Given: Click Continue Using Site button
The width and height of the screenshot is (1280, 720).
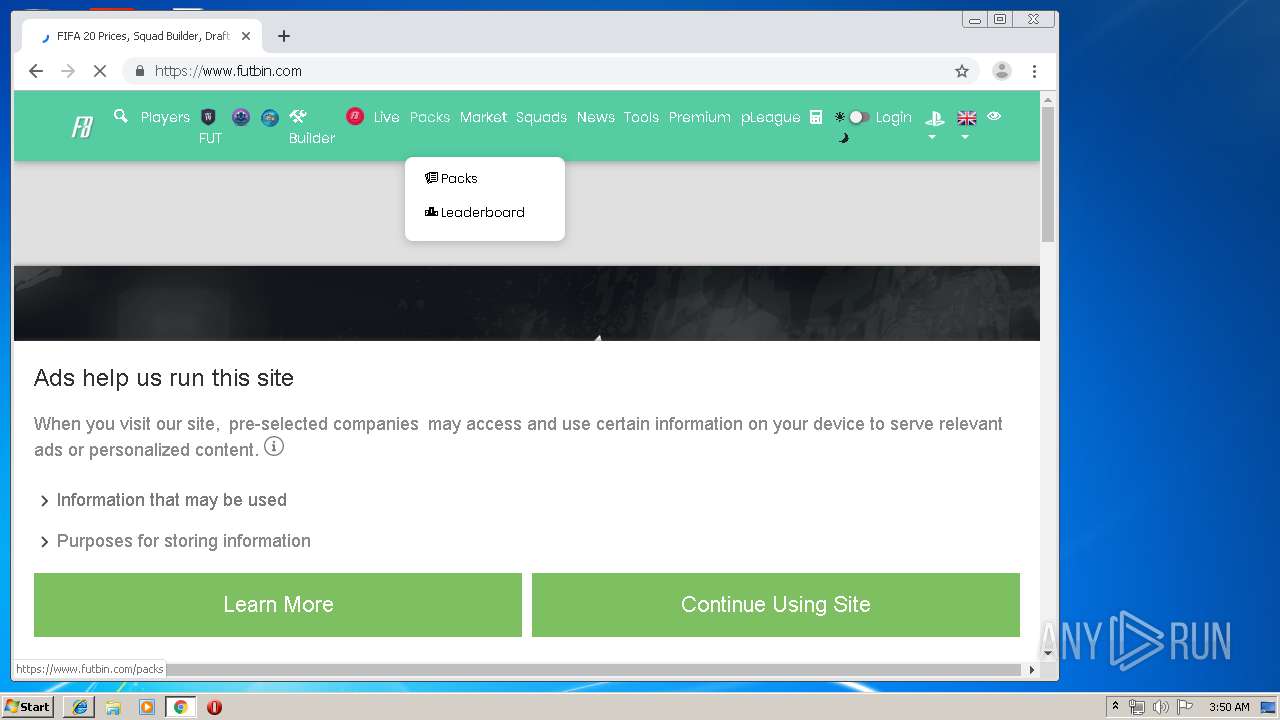Looking at the screenshot, I should click(x=776, y=605).
